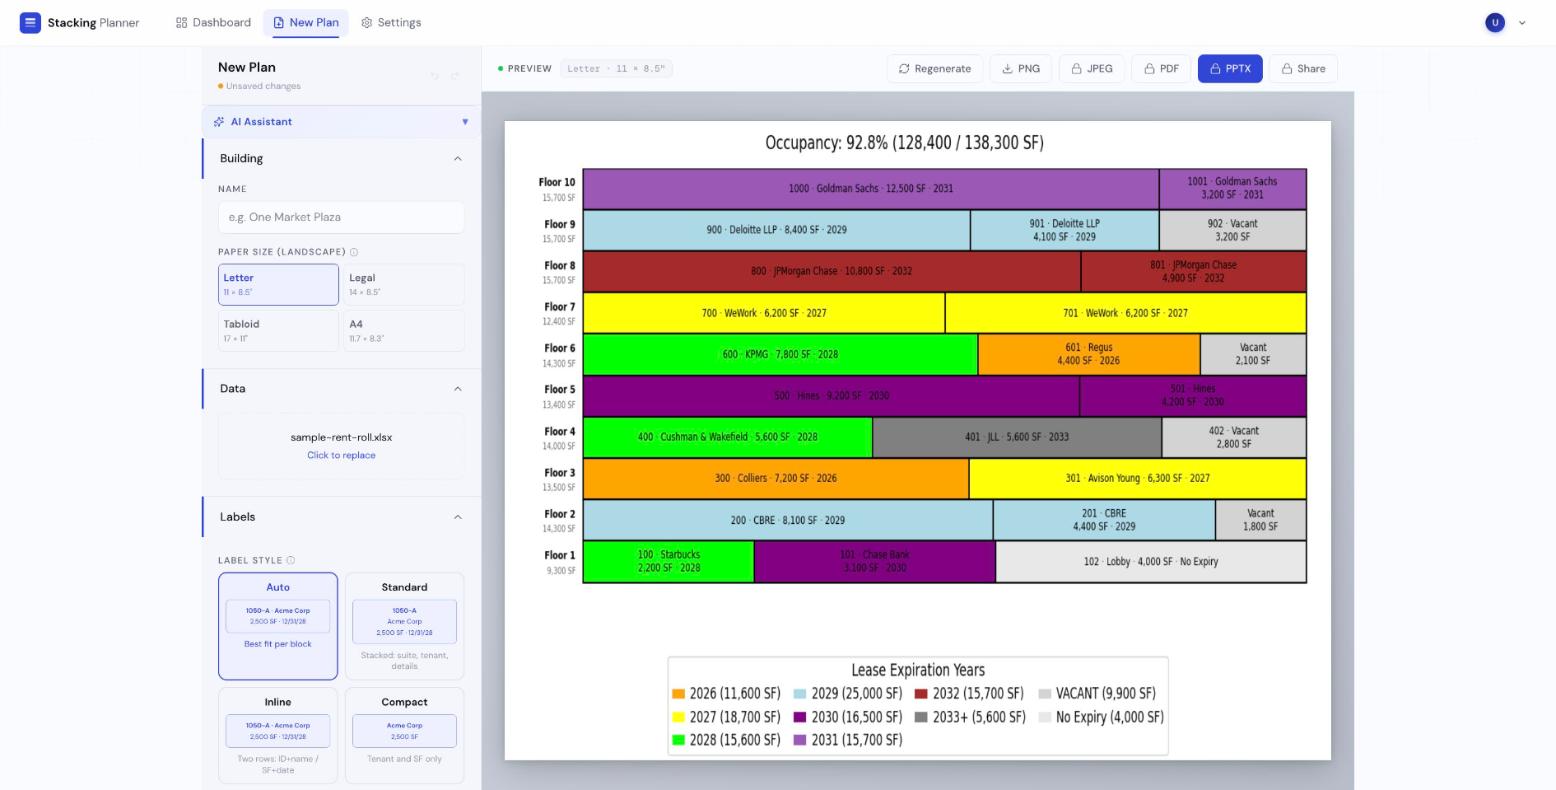Click the '600 · KPMG' block

pyautogui.click(x=781, y=354)
